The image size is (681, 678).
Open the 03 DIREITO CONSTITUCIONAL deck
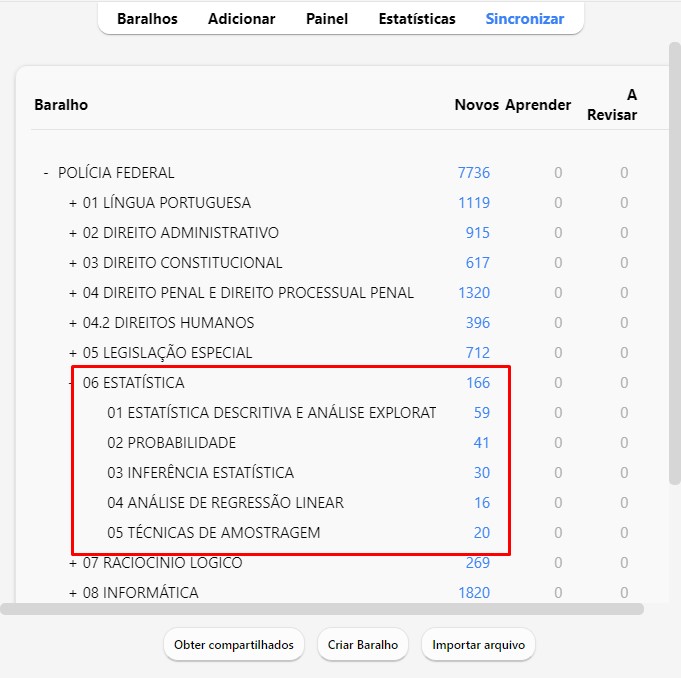(x=182, y=263)
